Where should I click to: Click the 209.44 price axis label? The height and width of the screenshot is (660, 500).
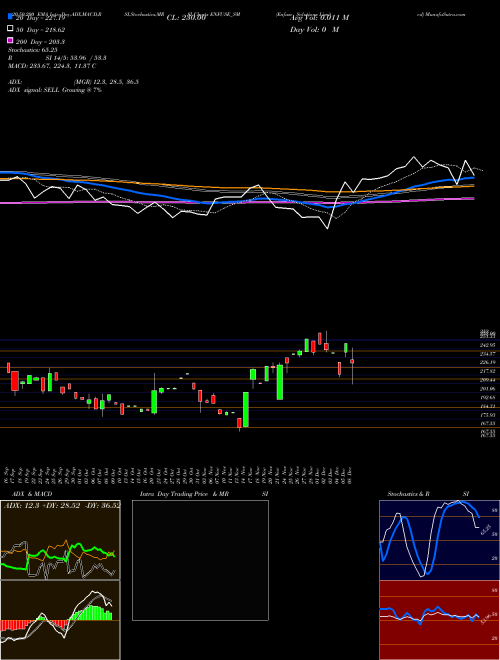click(487, 380)
